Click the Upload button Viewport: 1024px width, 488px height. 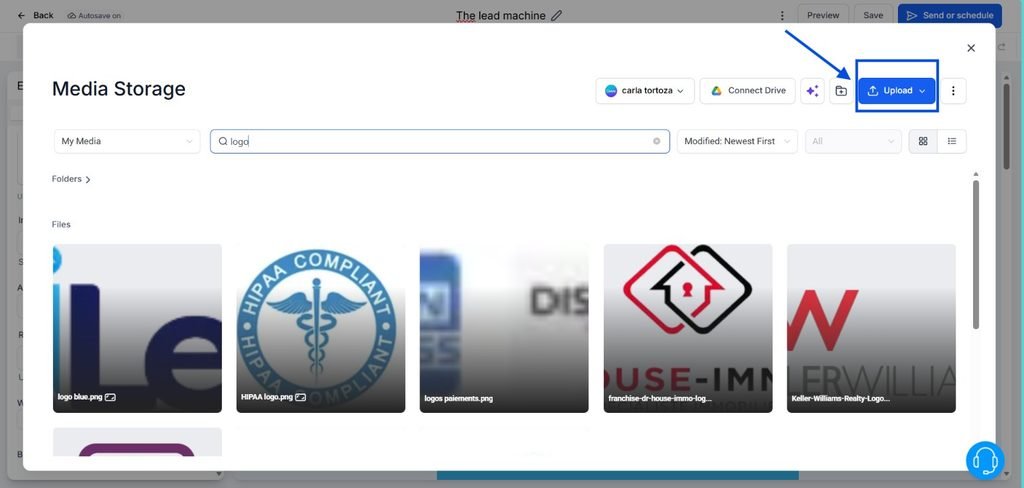[897, 91]
